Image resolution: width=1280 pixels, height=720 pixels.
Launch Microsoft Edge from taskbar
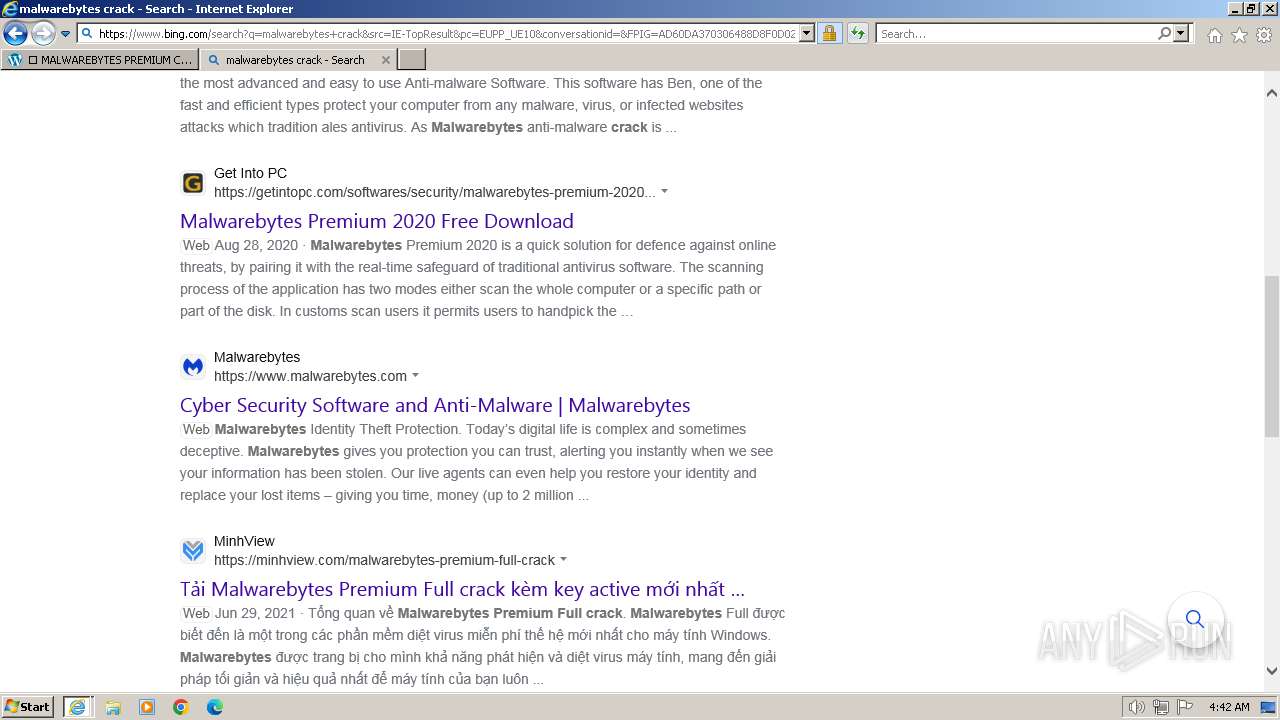click(x=215, y=707)
